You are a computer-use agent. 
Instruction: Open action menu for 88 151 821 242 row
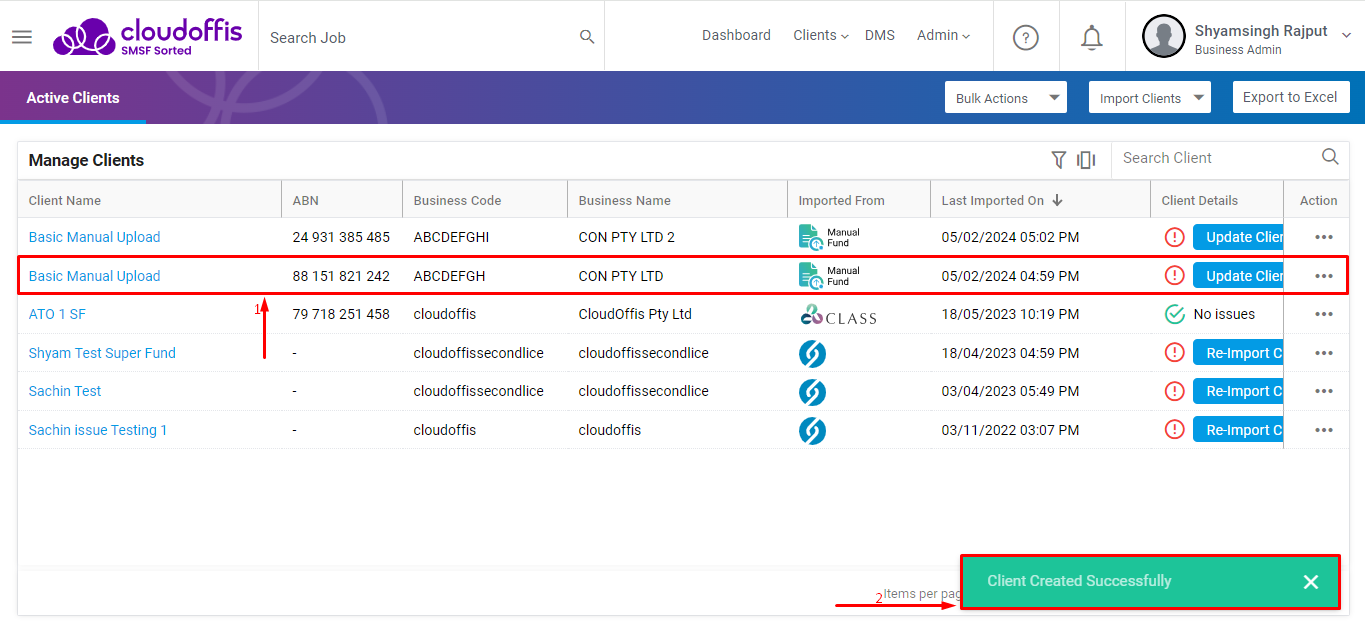tap(1324, 276)
